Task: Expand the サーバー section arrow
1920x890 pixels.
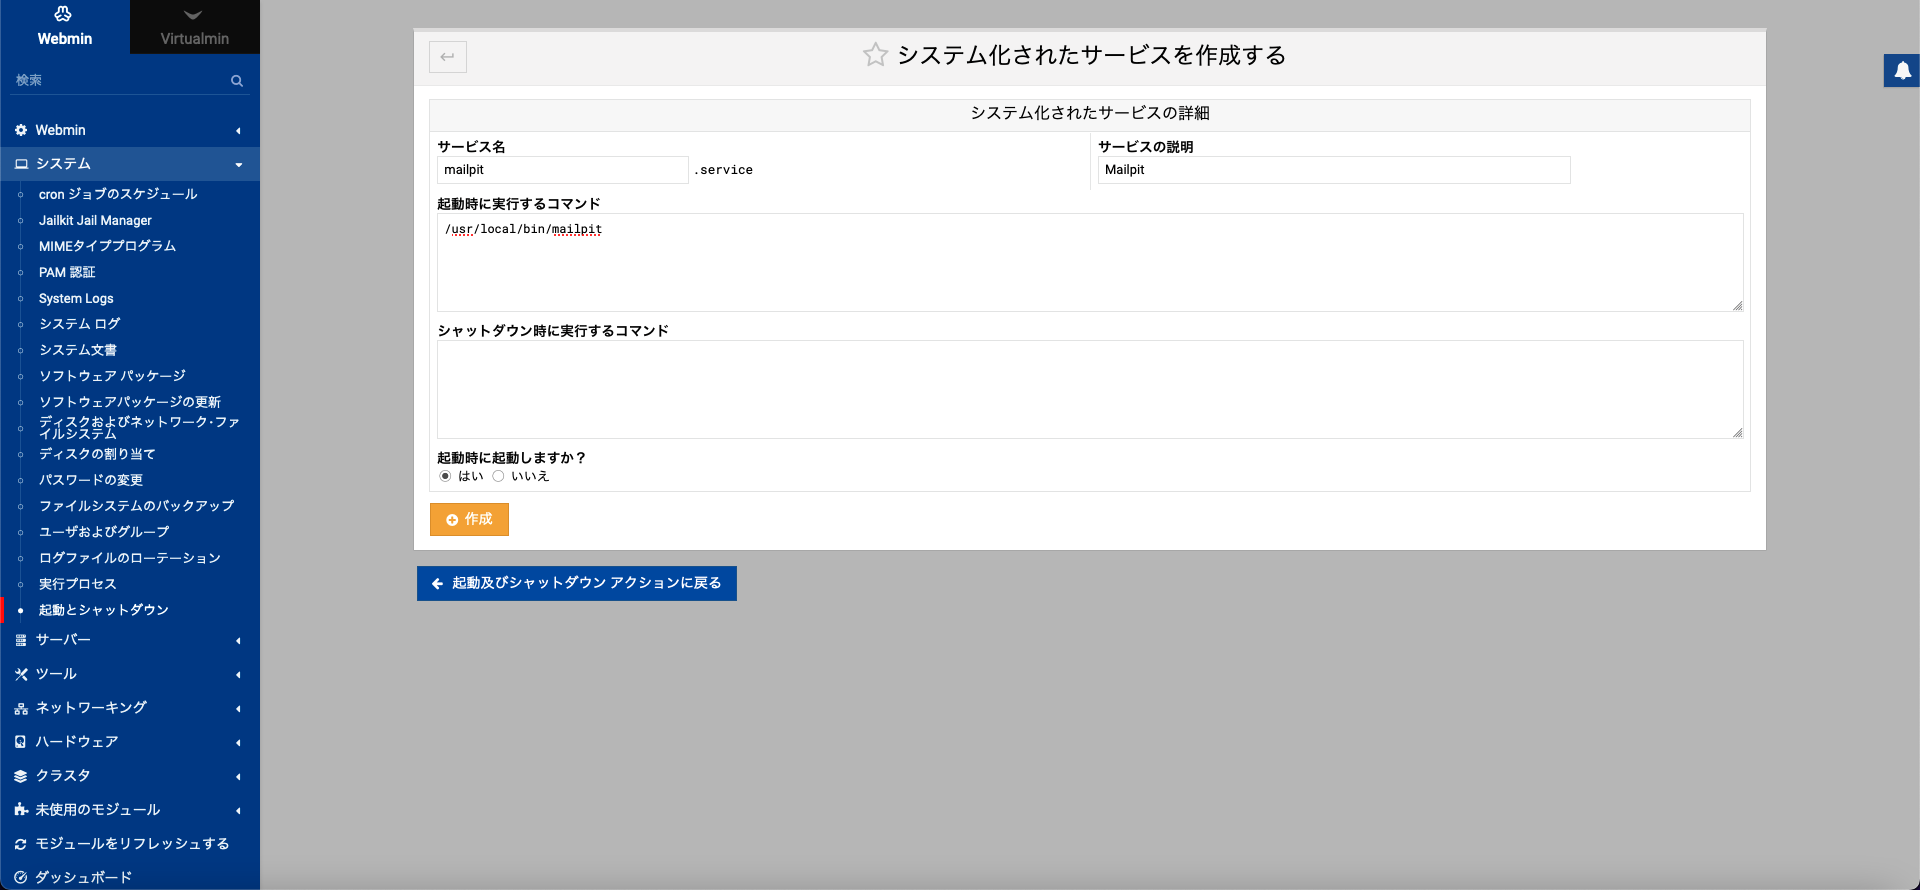Action: (x=238, y=641)
